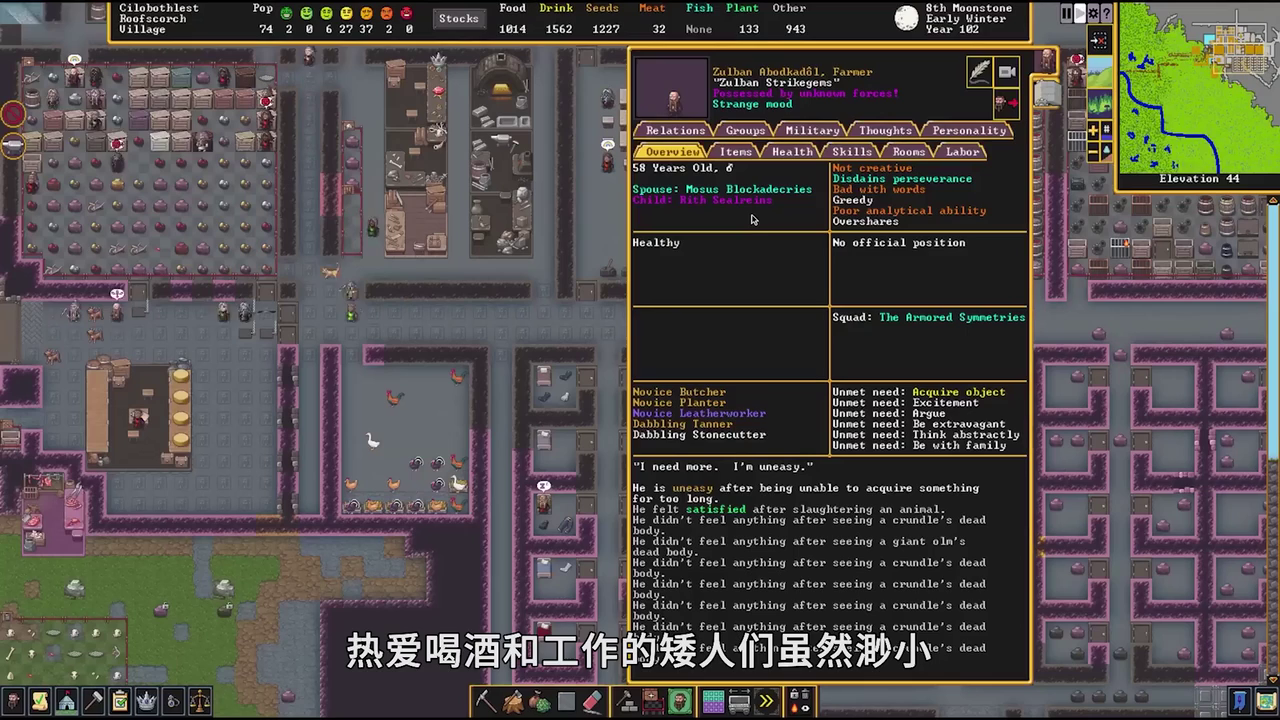Click Zulban's portrait thumbnail
The height and width of the screenshot is (720, 1280).
671,88
